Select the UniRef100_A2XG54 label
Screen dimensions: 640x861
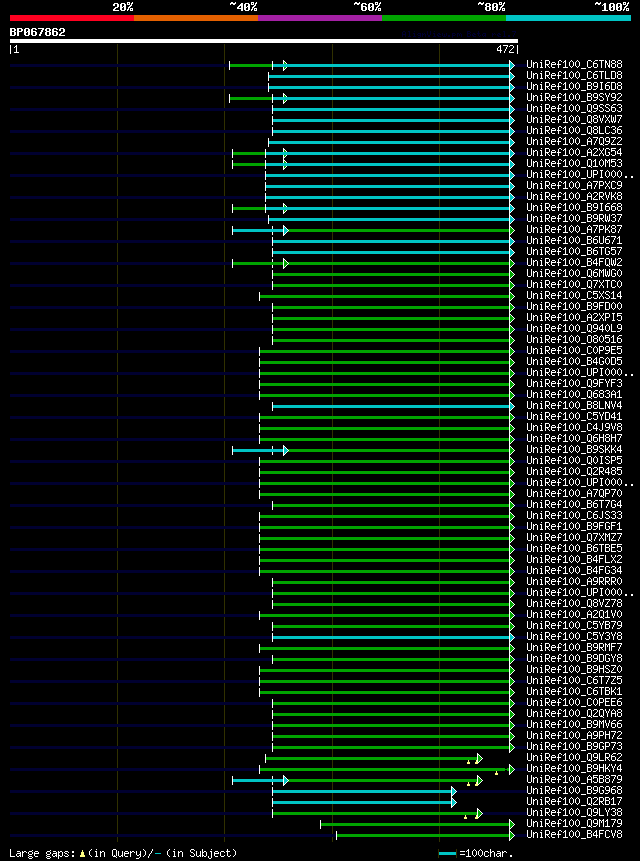(574, 153)
